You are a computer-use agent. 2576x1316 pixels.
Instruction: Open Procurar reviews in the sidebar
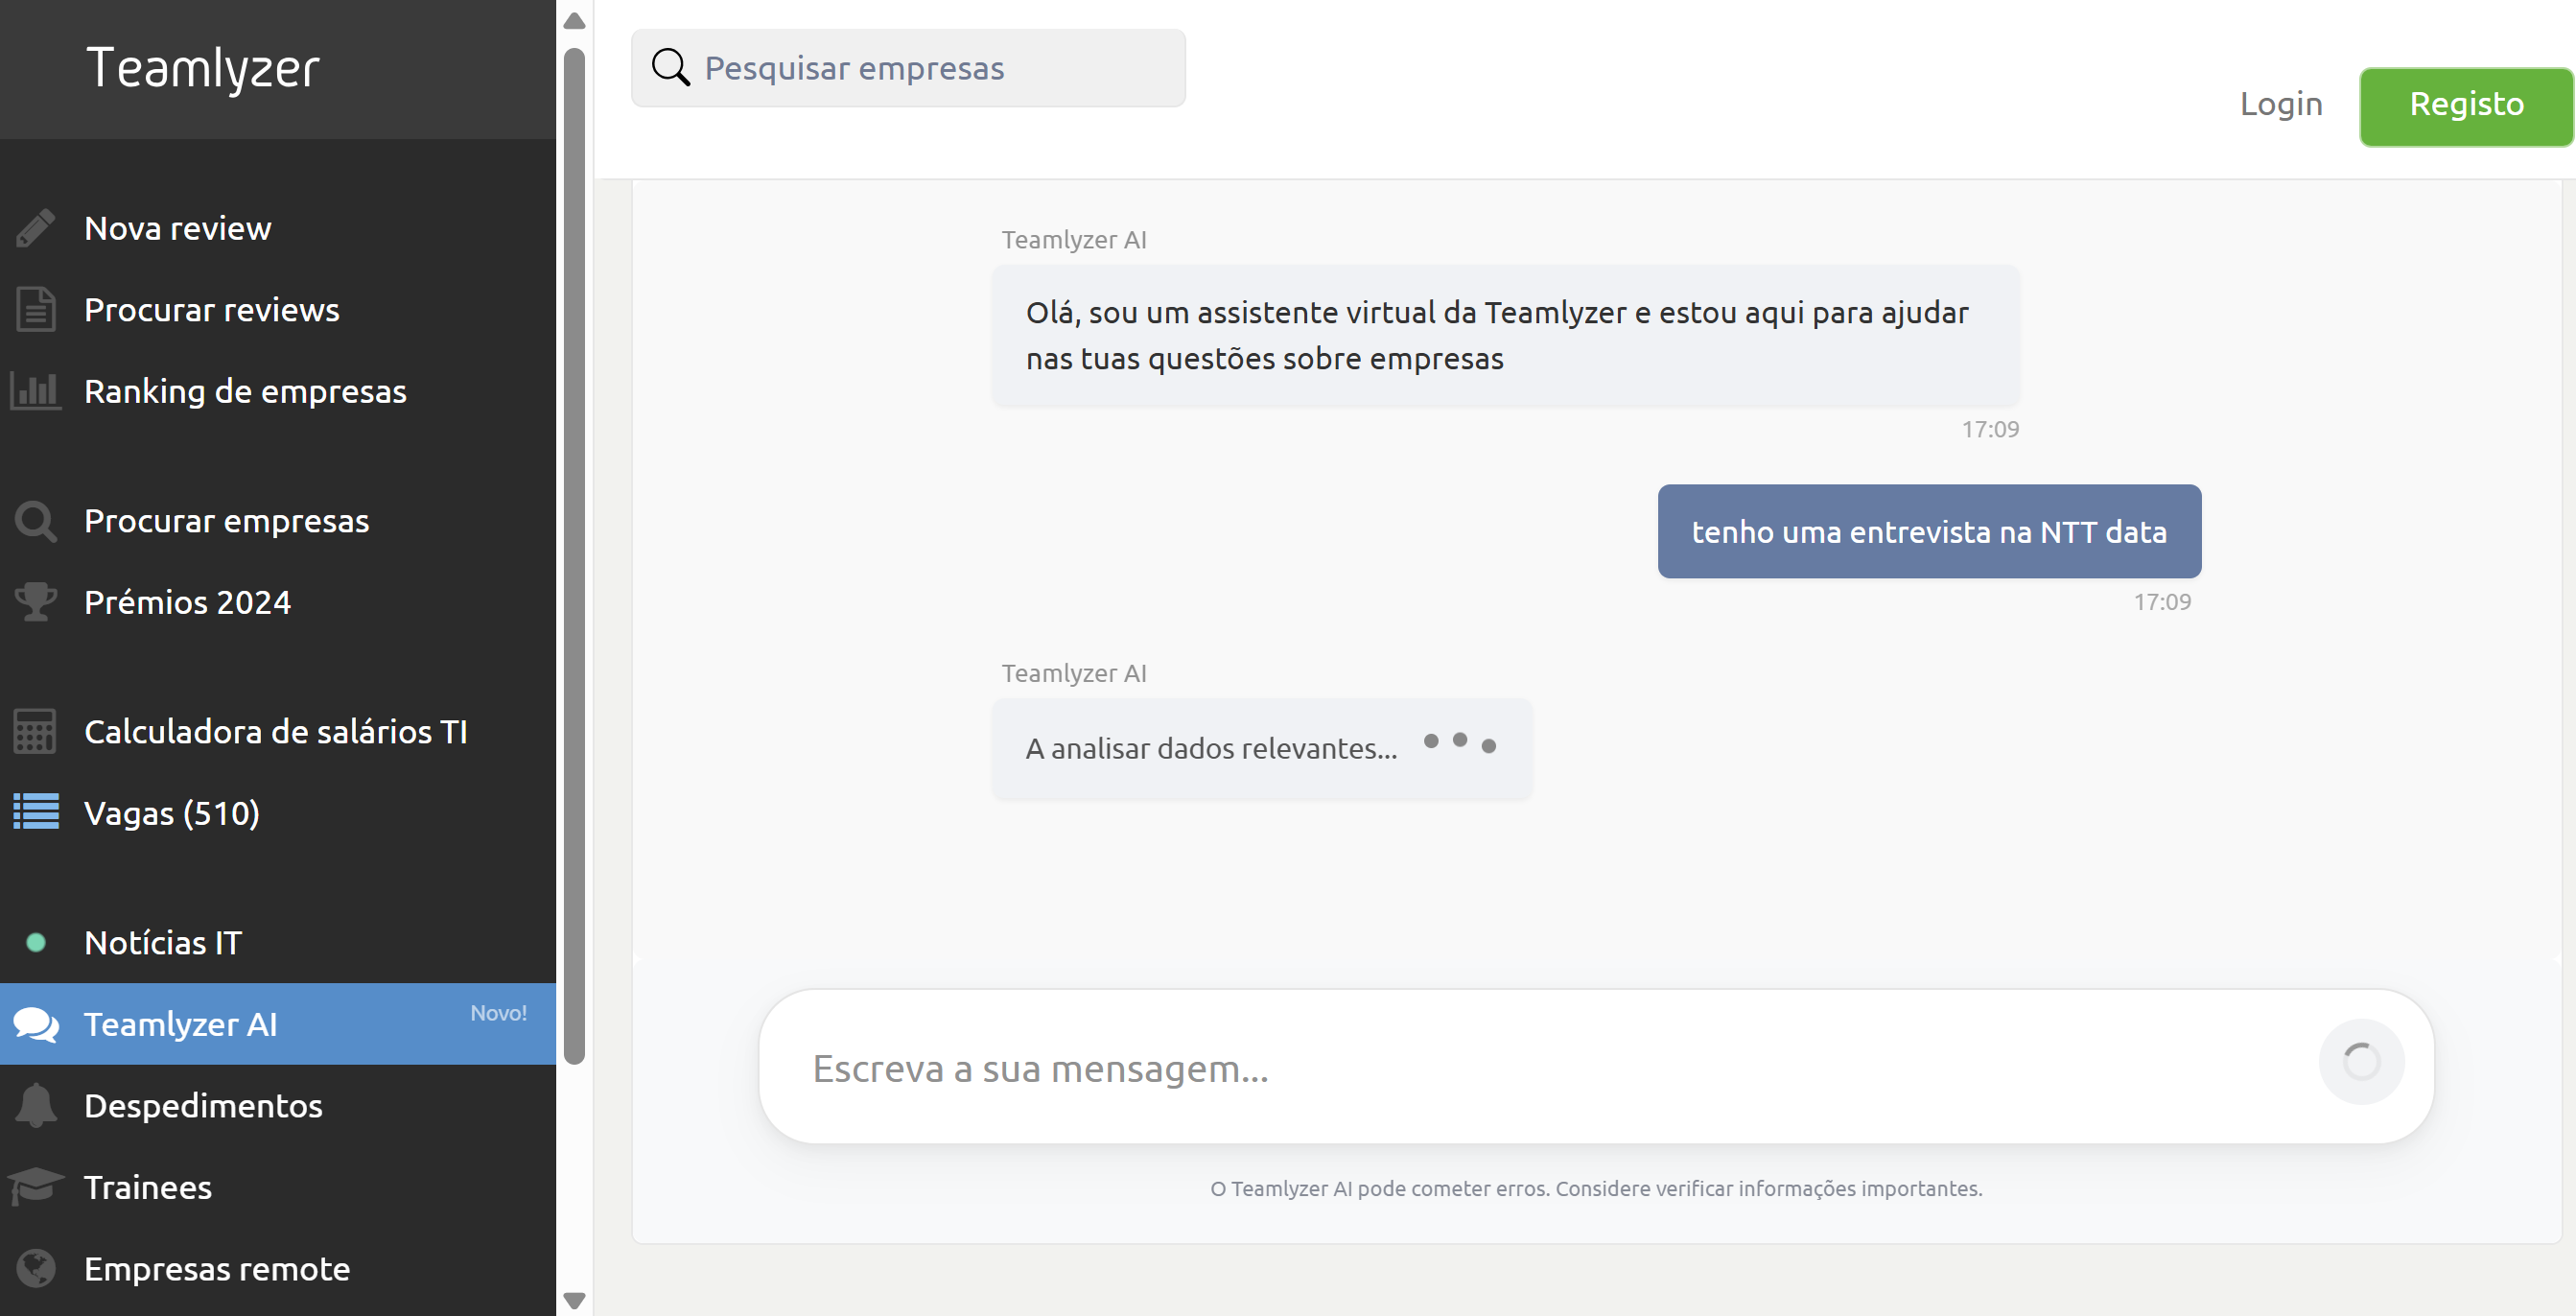click(278, 309)
